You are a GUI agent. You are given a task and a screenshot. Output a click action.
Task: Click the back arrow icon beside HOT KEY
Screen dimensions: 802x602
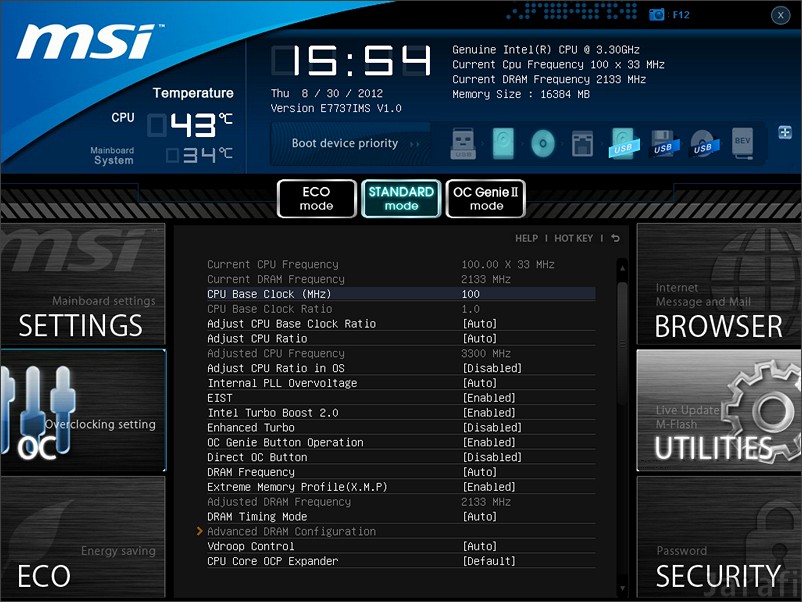pos(615,238)
